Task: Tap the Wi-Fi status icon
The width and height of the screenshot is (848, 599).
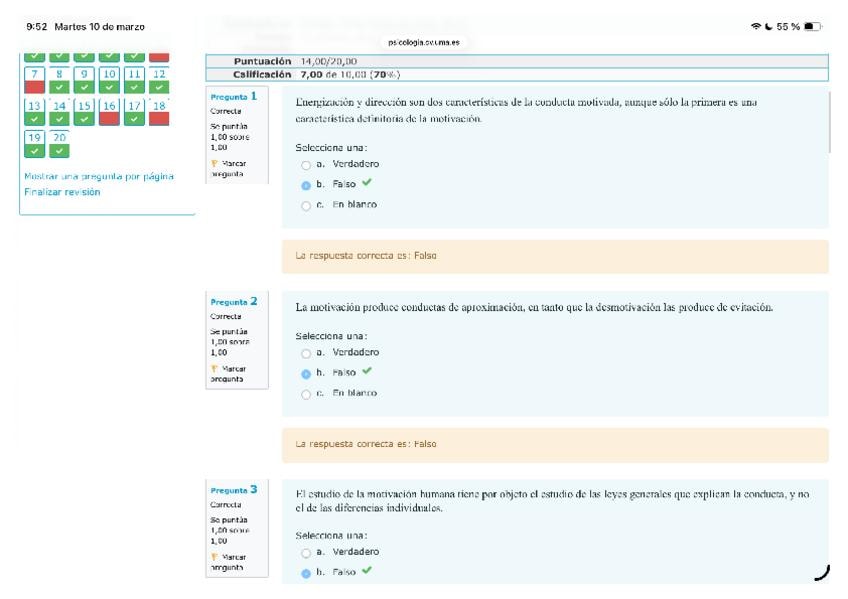Action: click(x=756, y=26)
